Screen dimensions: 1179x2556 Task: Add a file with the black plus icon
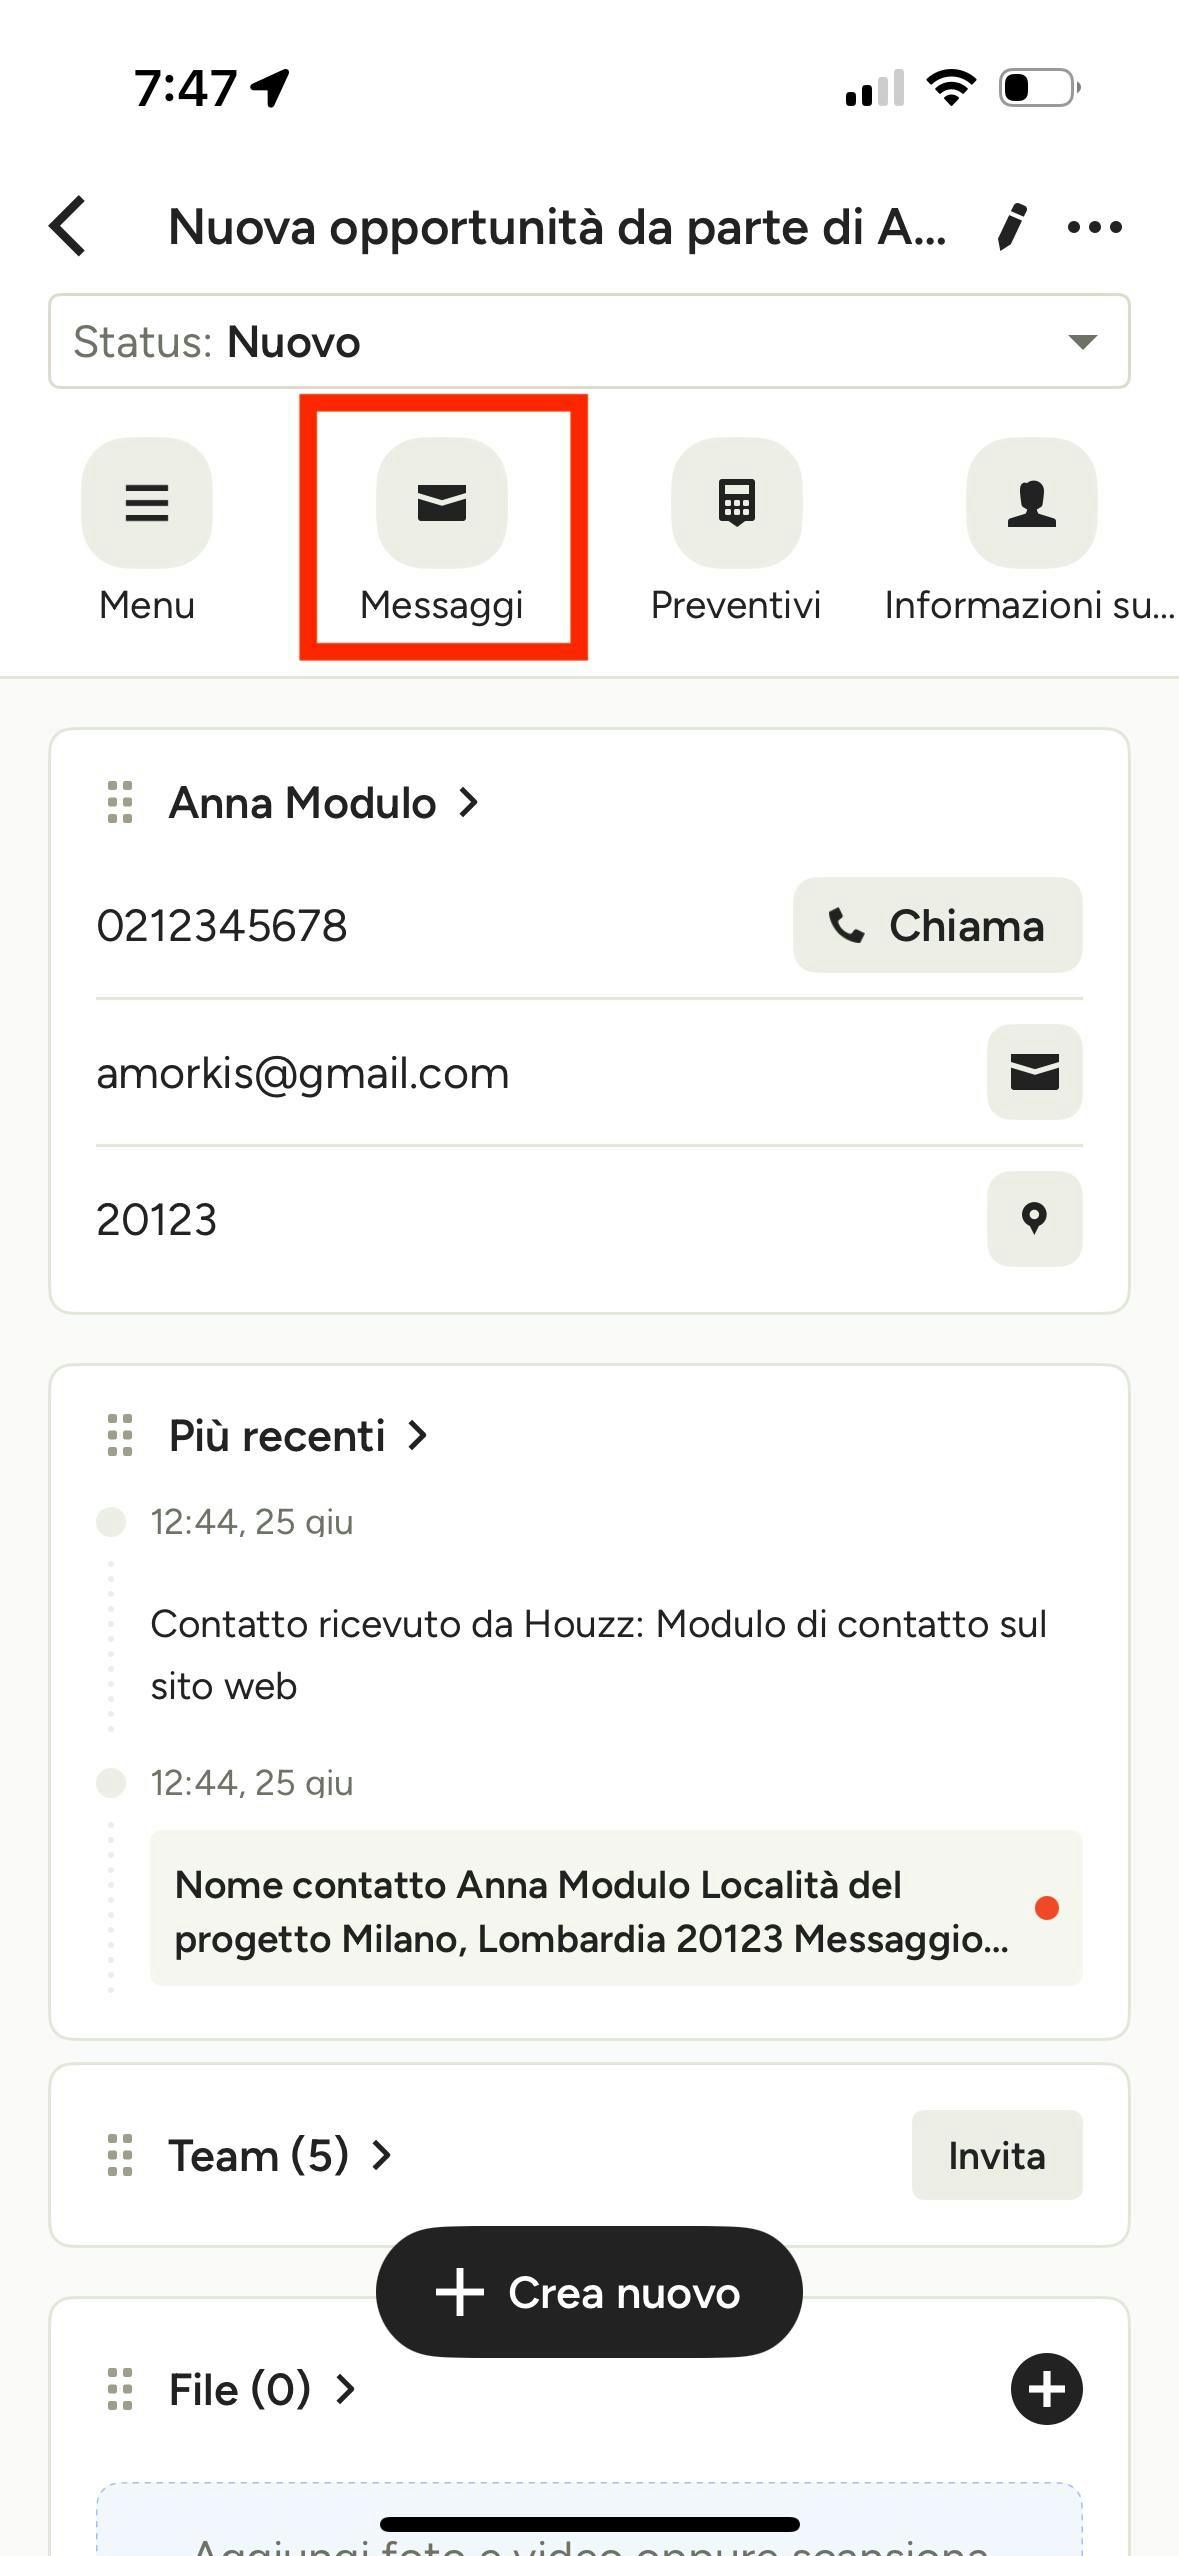coord(1047,2389)
